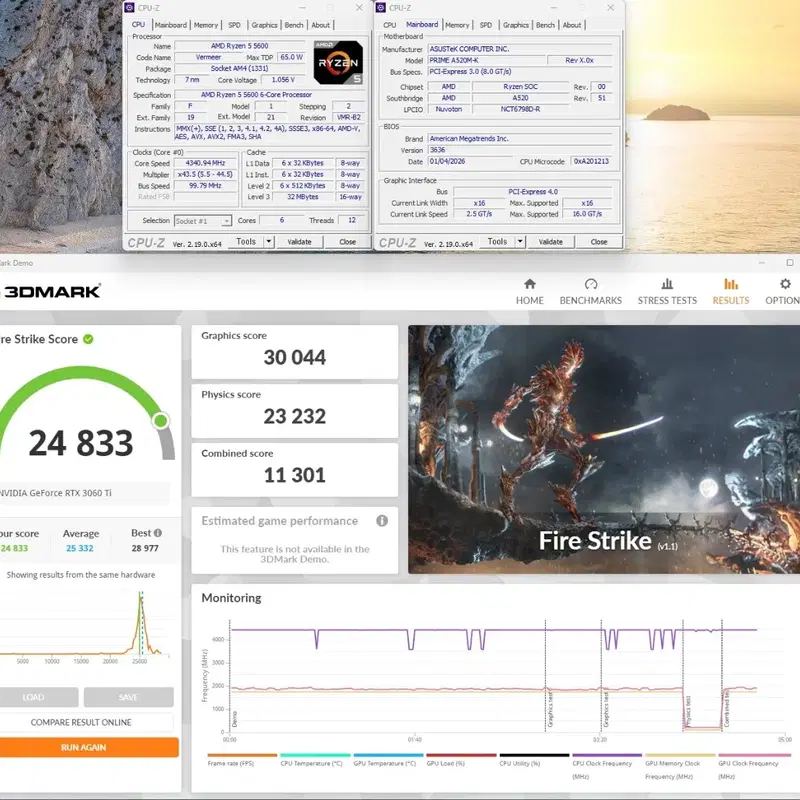Click the CPU-Z app icon in right window title bar
800x800 pixels.
click(381, 7)
